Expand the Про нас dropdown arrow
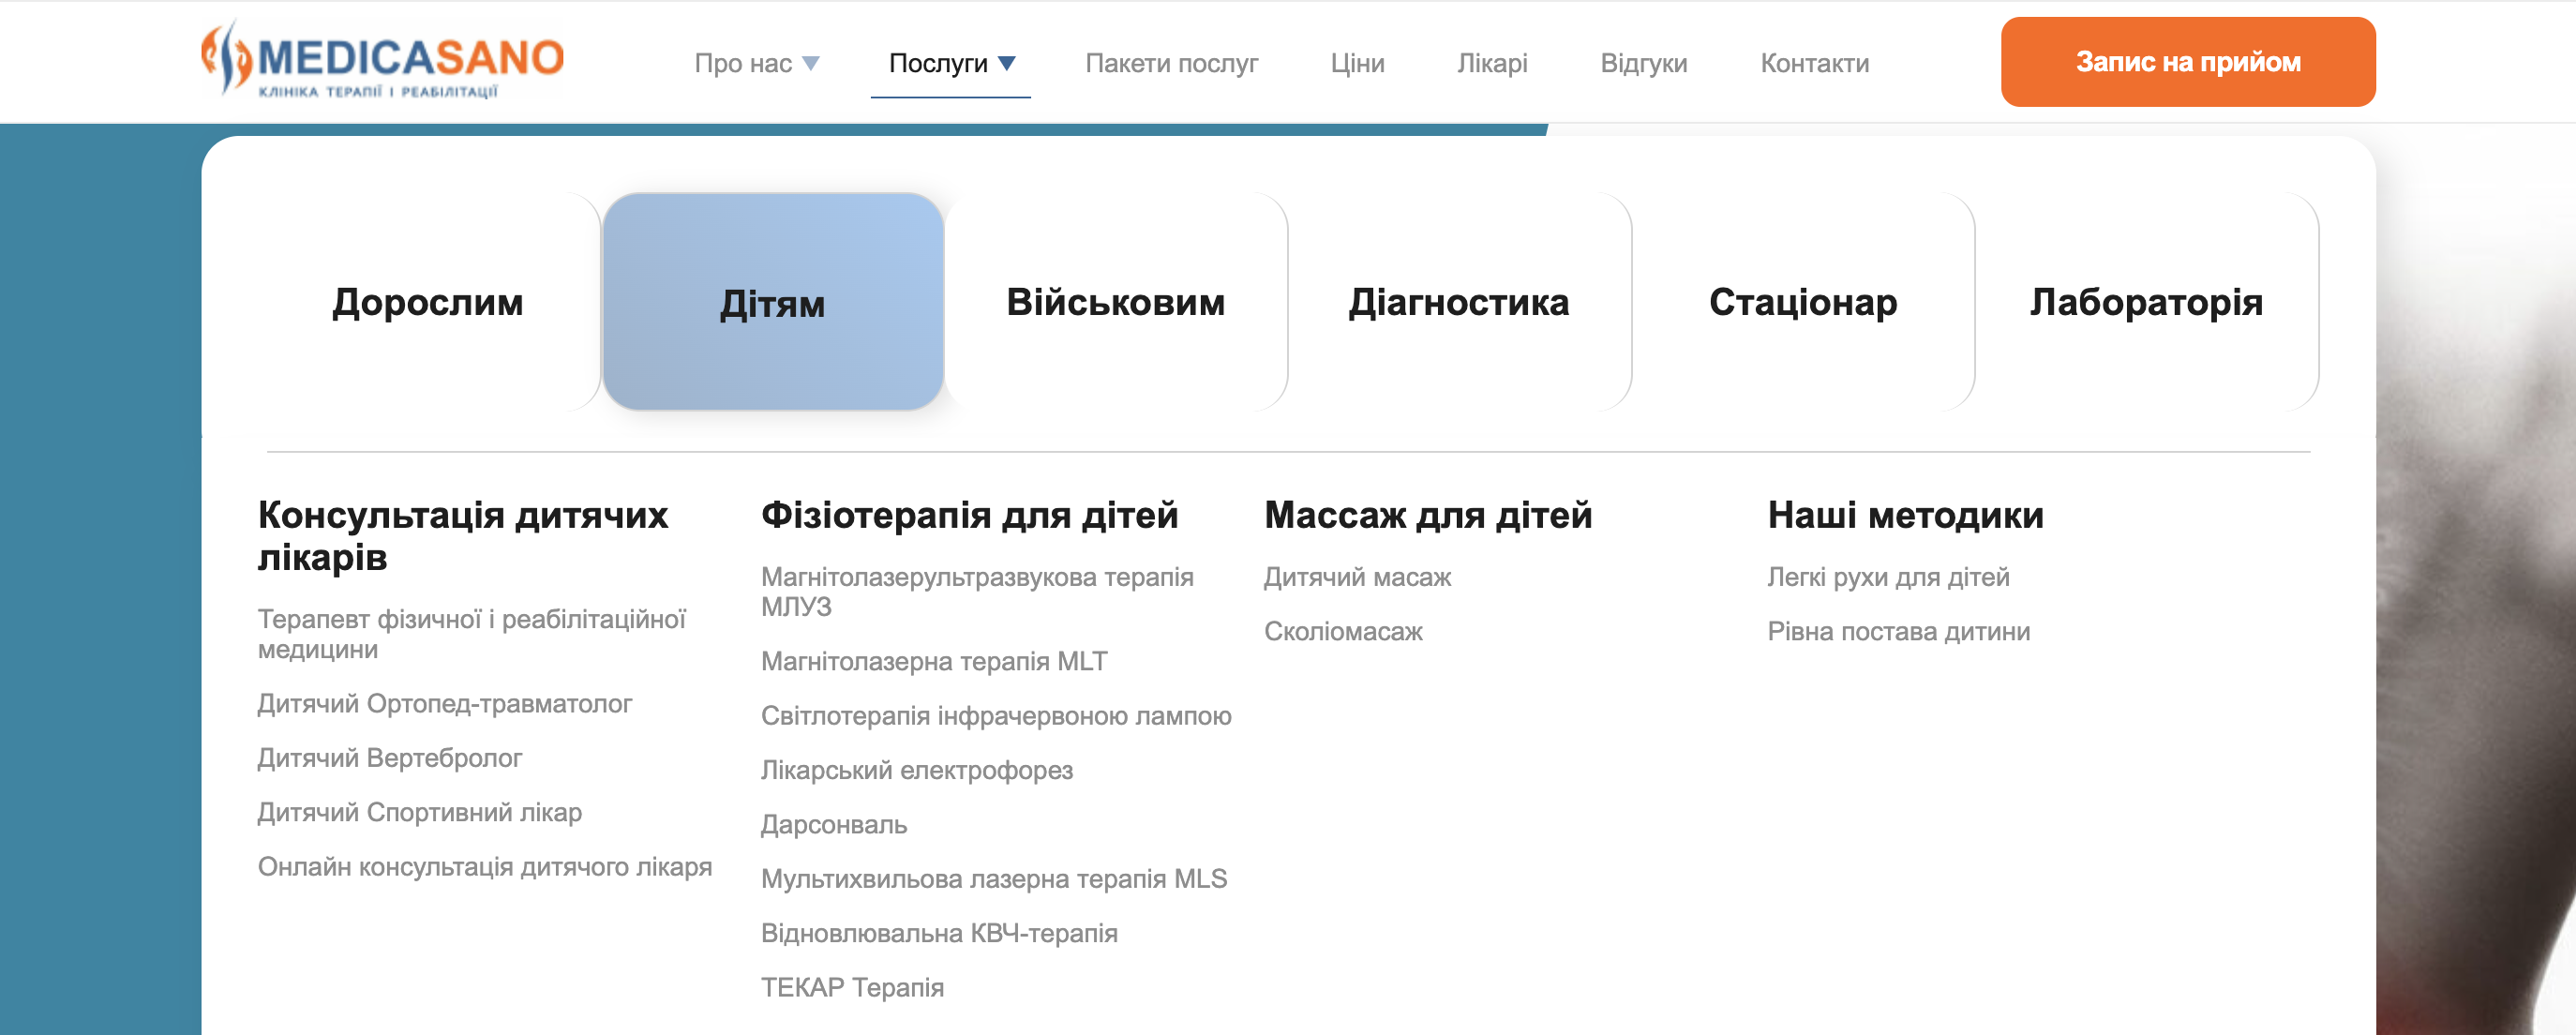 (x=811, y=64)
